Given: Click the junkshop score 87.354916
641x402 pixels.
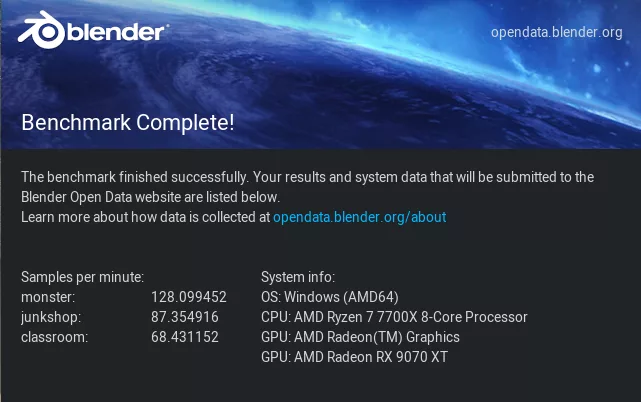Looking at the screenshot, I should (x=185, y=317).
